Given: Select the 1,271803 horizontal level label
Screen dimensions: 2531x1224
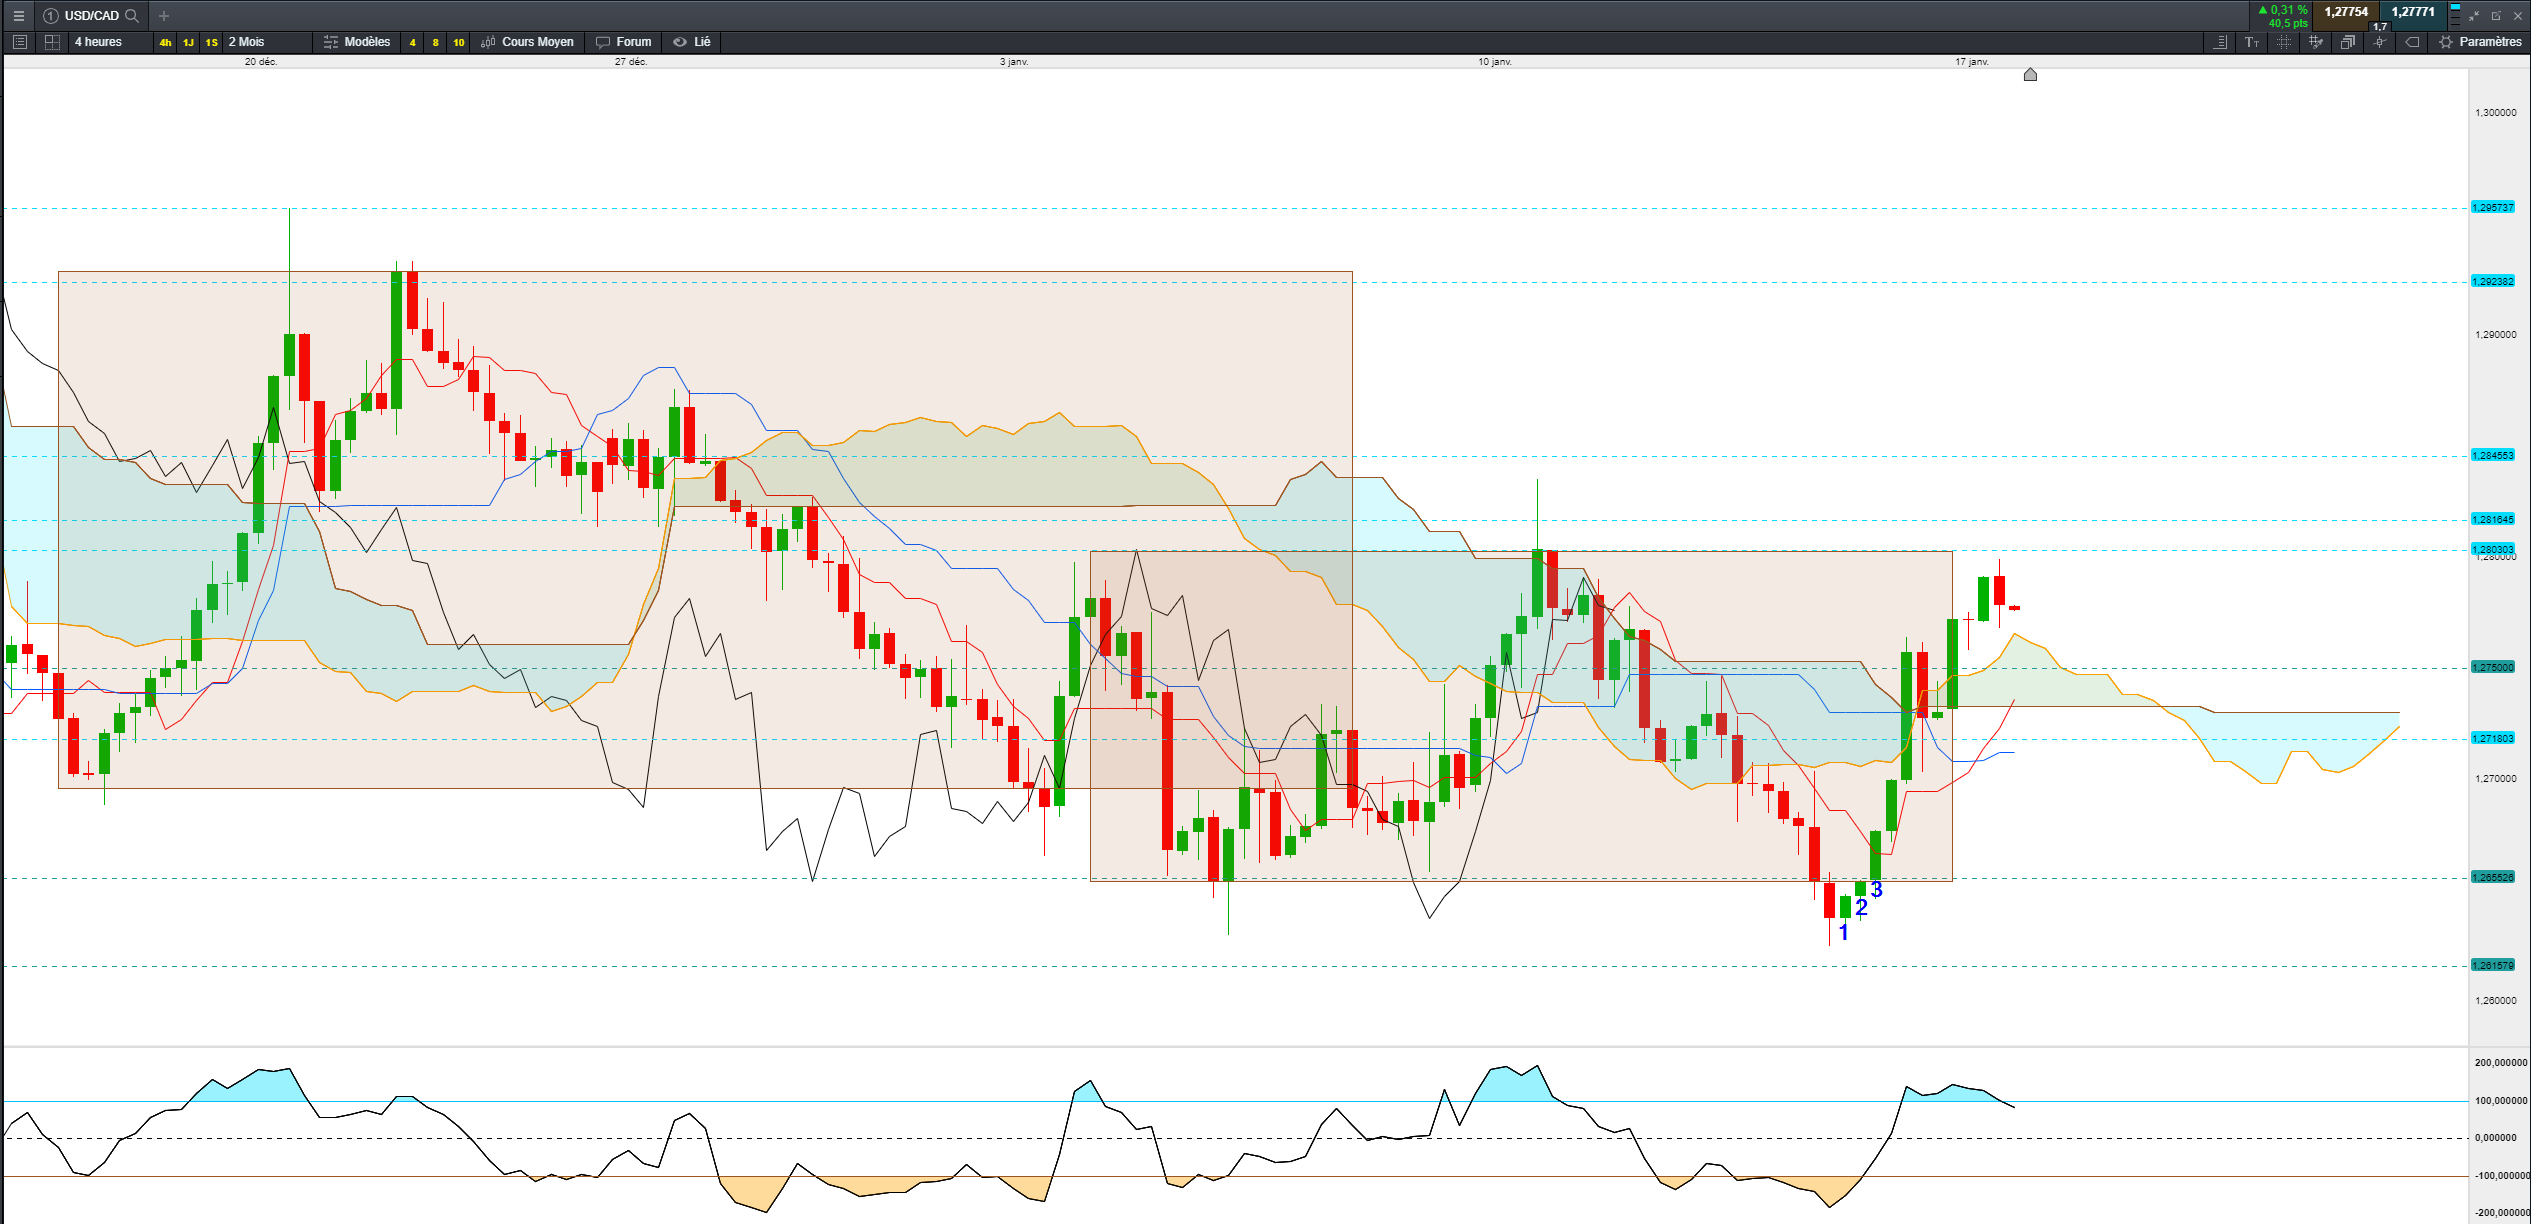Looking at the screenshot, I should click(x=2493, y=739).
